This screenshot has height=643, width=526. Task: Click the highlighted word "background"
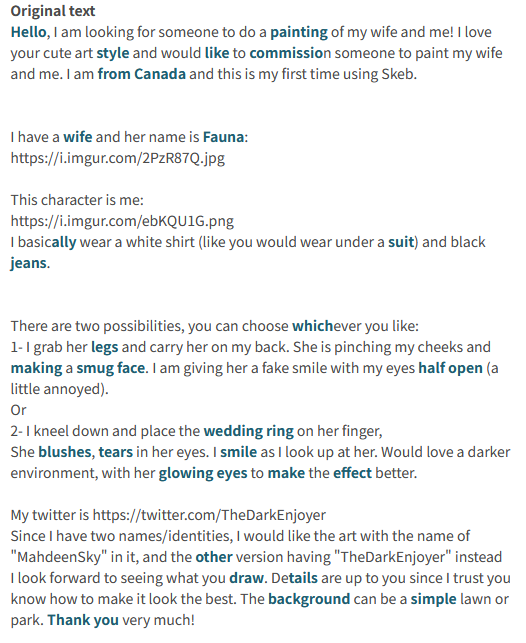click(x=309, y=599)
